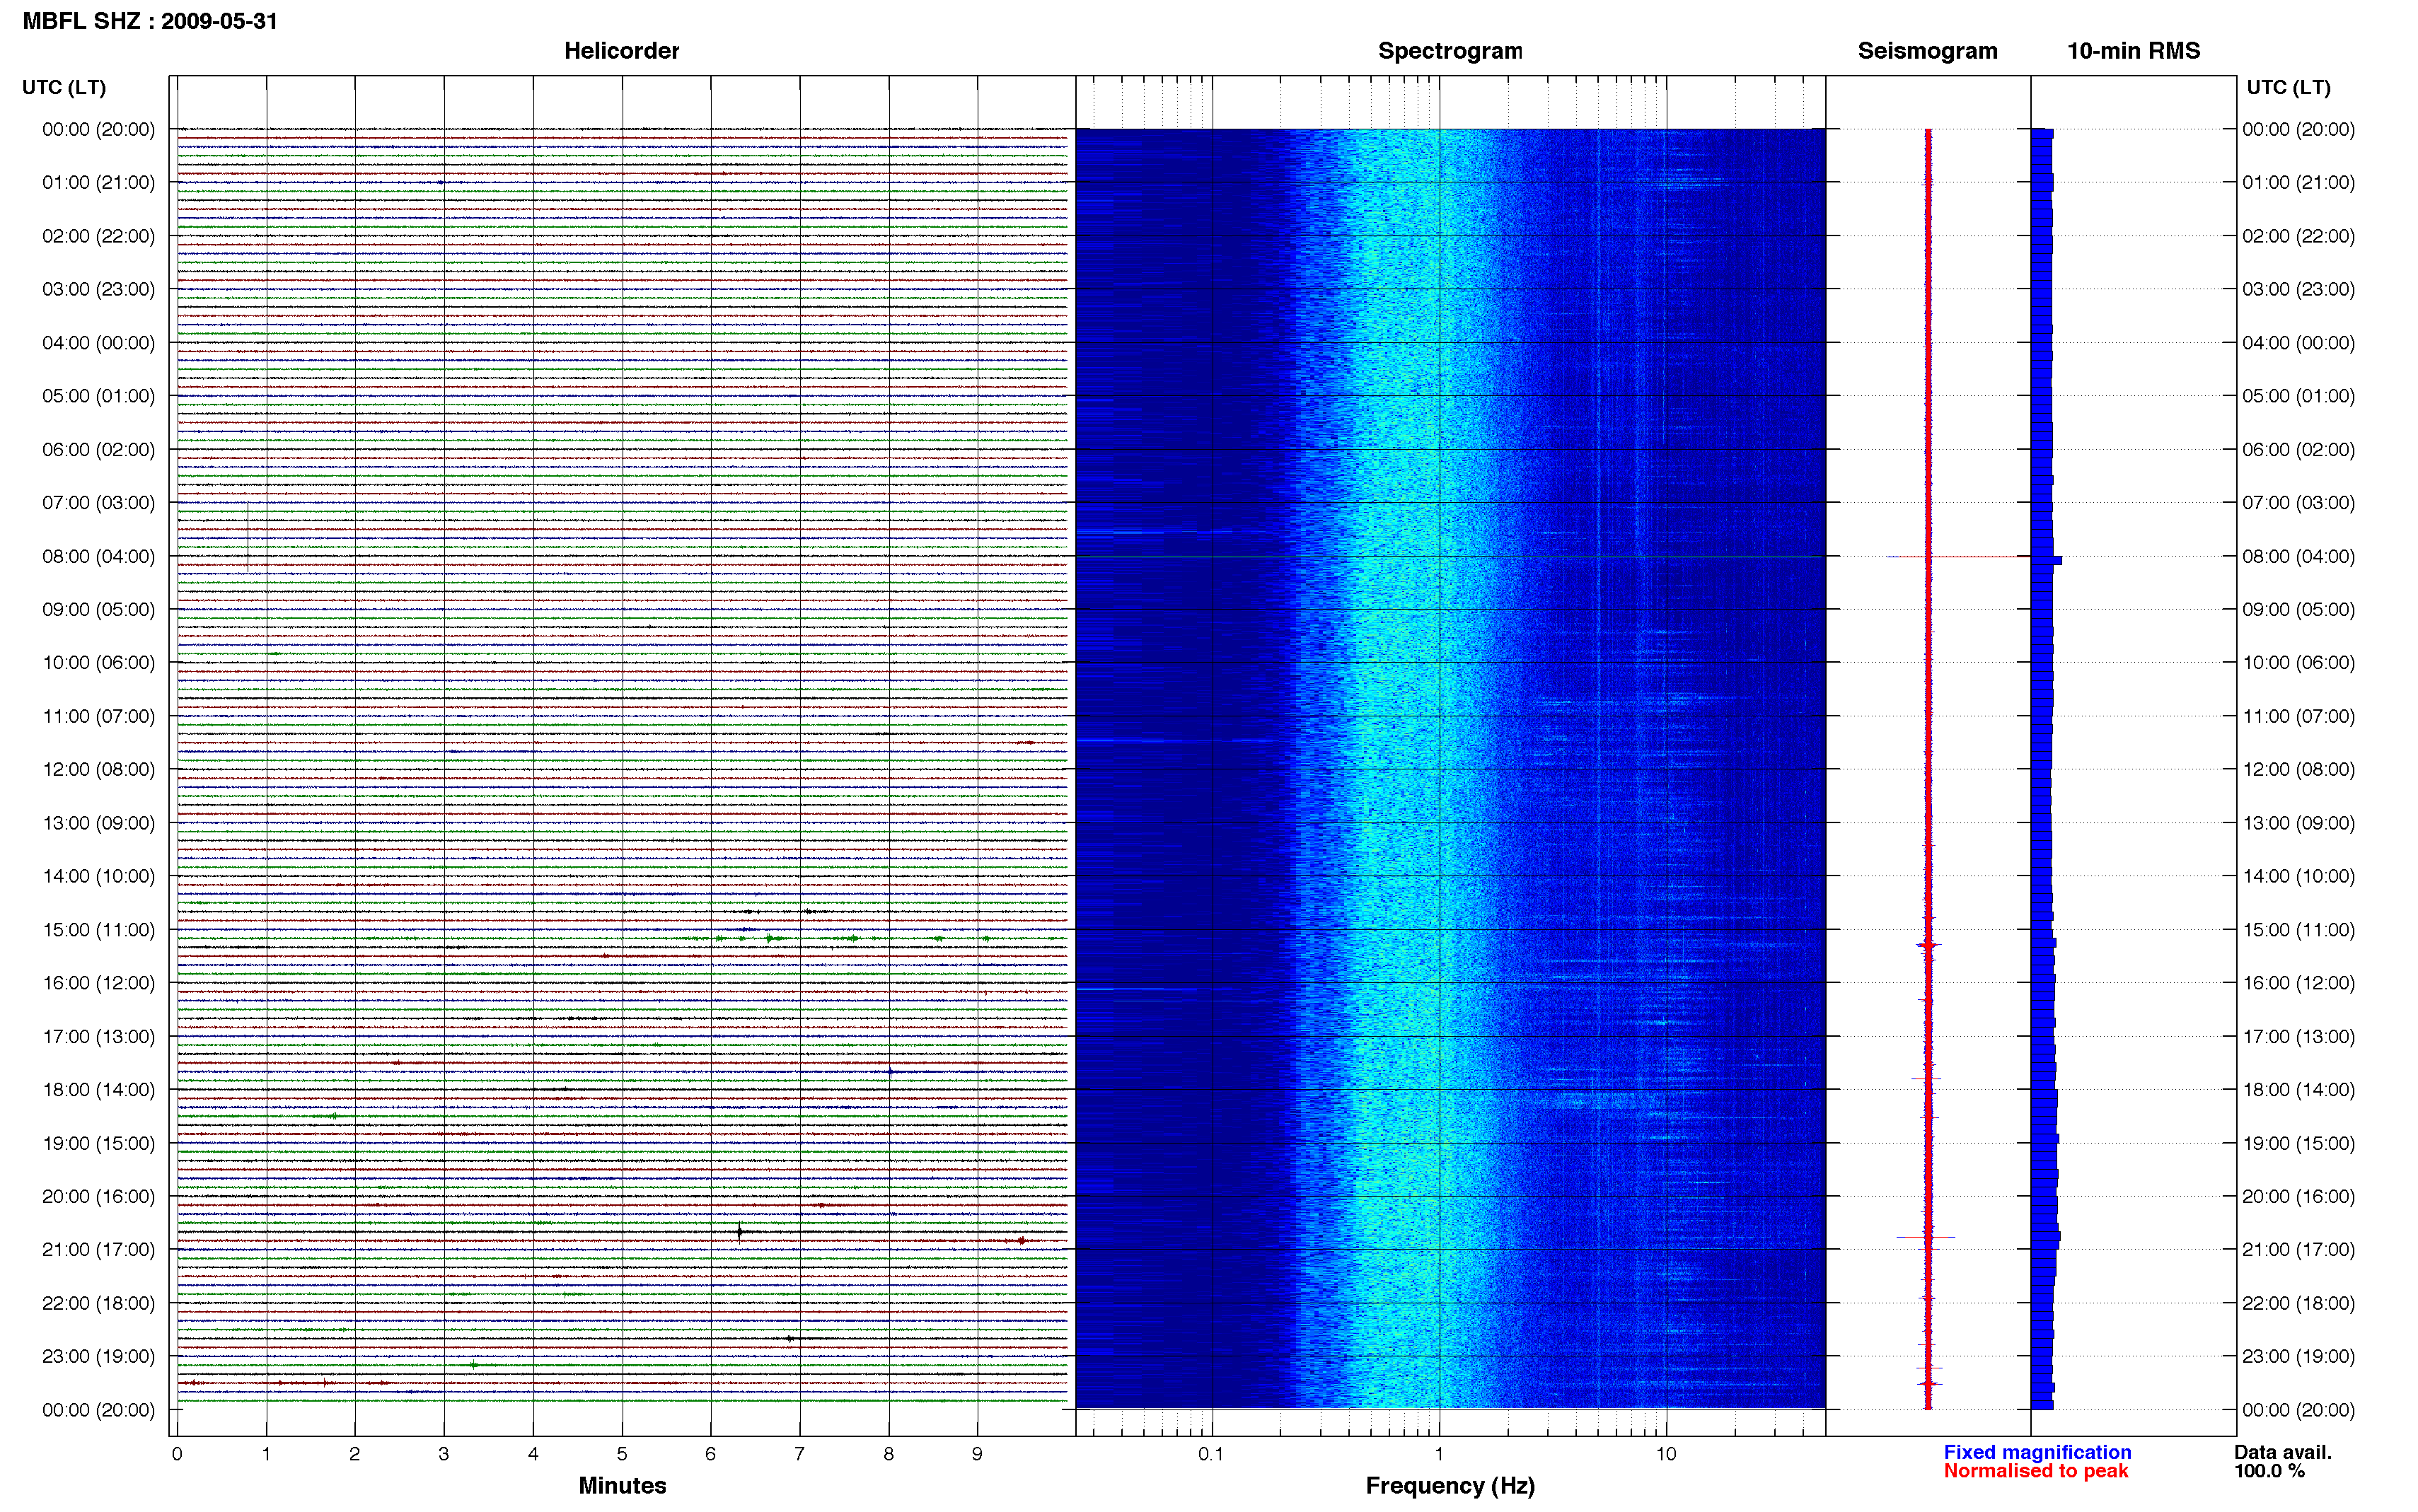Click left time label 05:00 (01:00)
The width and height of the screenshot is (2418, 1512).
point(98,396)
